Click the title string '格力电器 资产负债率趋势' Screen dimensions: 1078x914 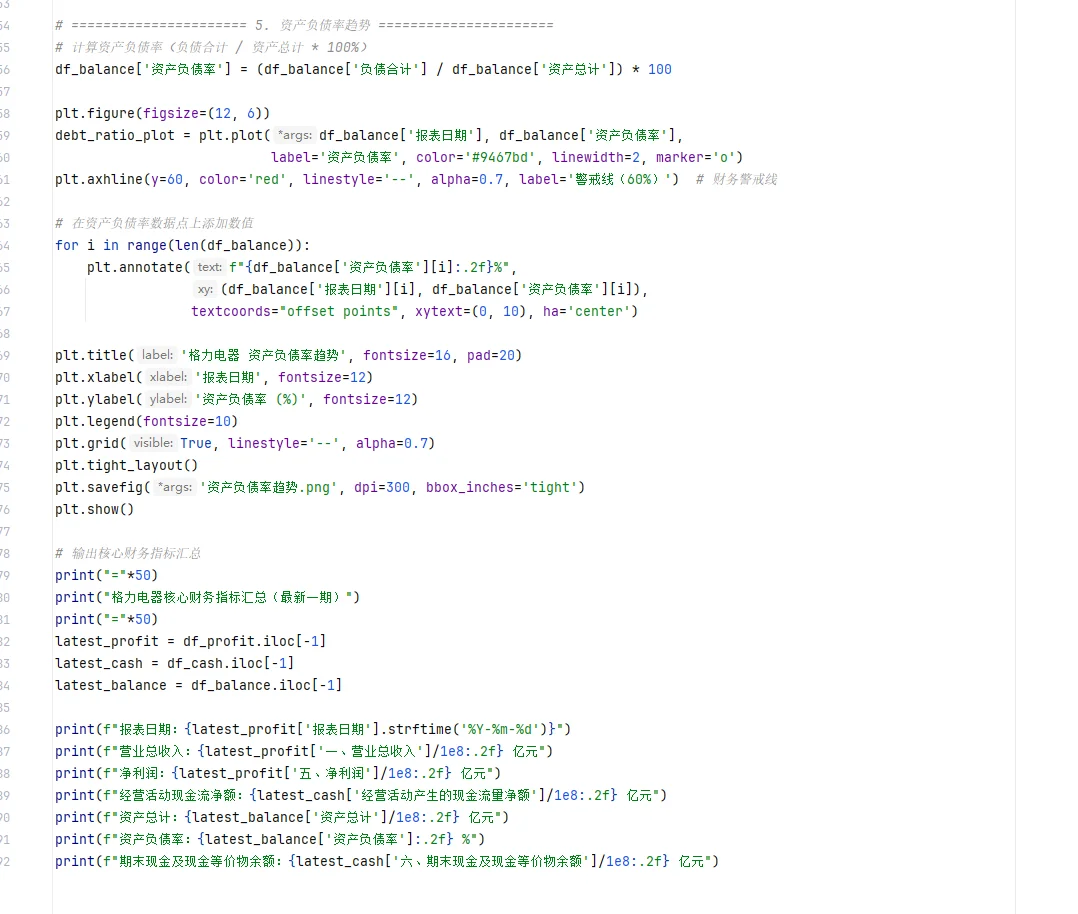pos(263,356)
